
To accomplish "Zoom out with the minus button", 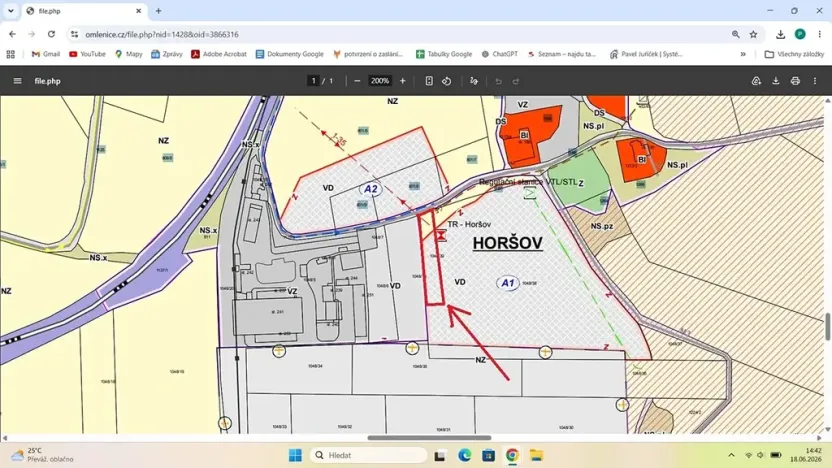I will tap(357, 81).
